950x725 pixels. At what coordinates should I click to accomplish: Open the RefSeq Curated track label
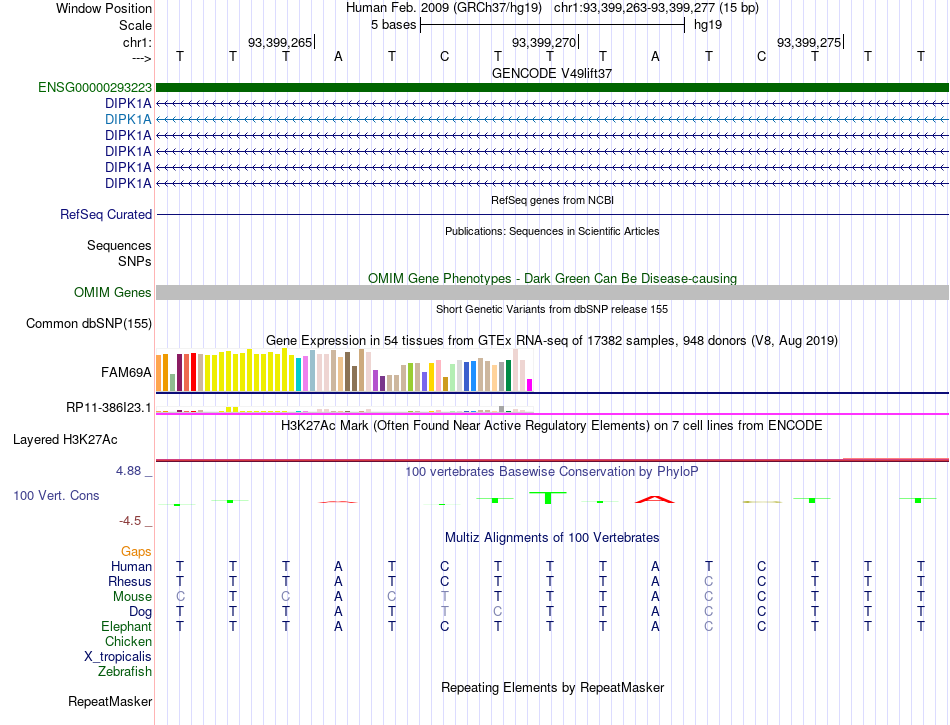105,214
